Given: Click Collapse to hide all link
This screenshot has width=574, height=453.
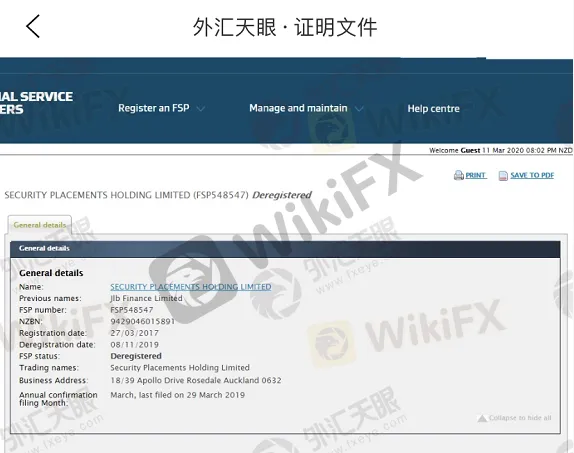Looking at the screenshot, I should 520,418.
